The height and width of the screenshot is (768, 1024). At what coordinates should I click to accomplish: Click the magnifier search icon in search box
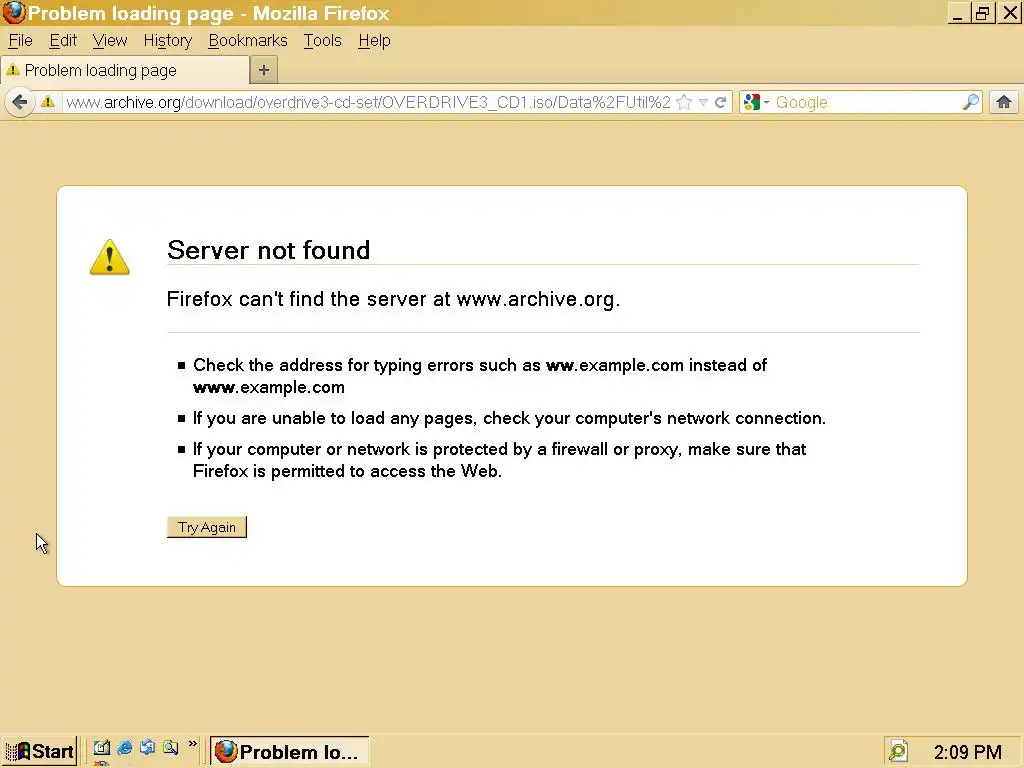coord(970,103)
